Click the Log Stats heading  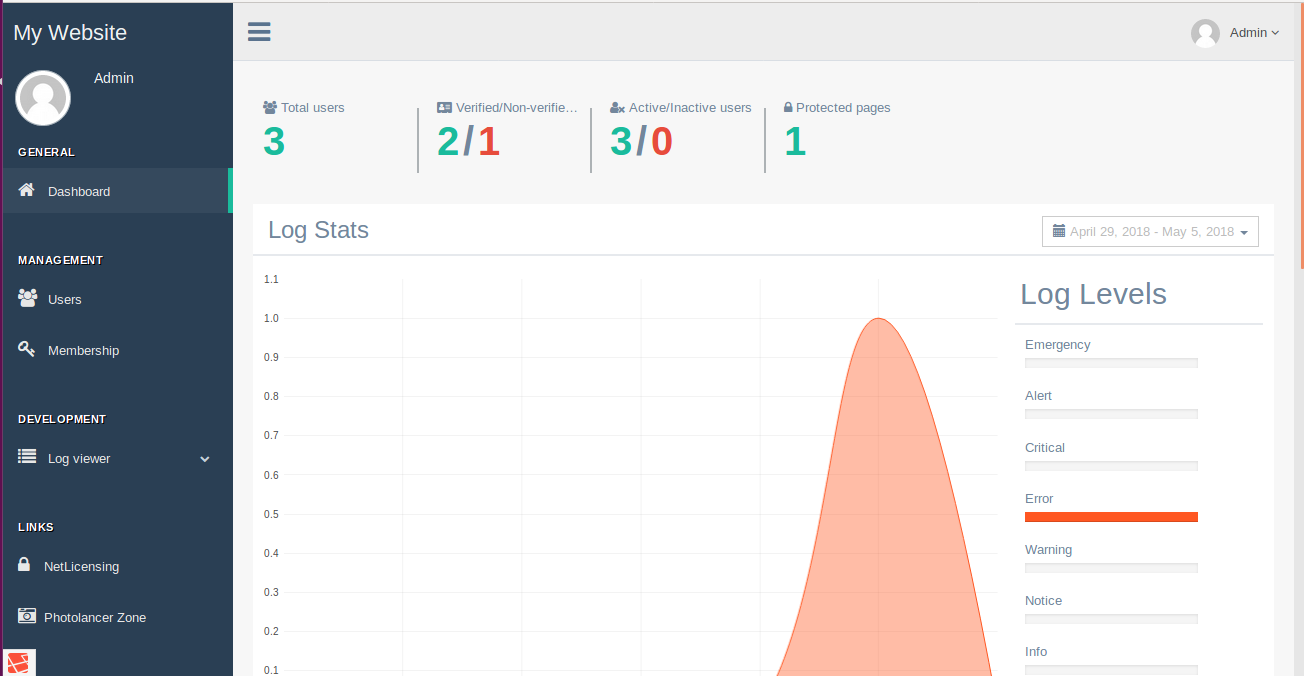pyautogui.click(x=319, y=230)
